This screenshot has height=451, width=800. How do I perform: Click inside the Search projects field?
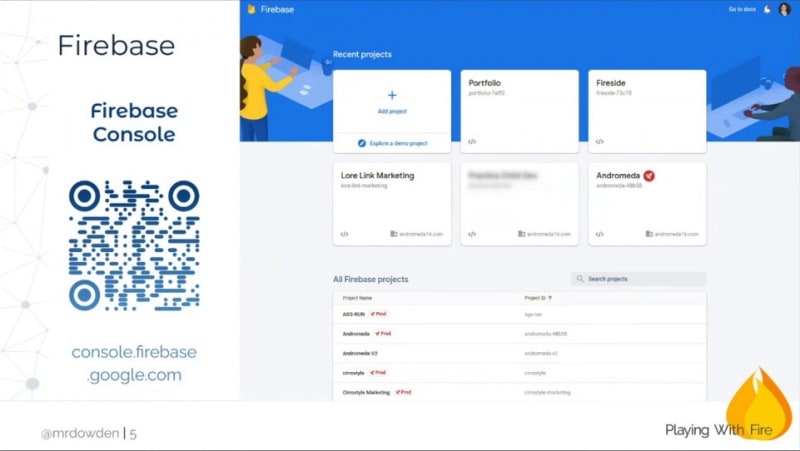pos(638,279)
